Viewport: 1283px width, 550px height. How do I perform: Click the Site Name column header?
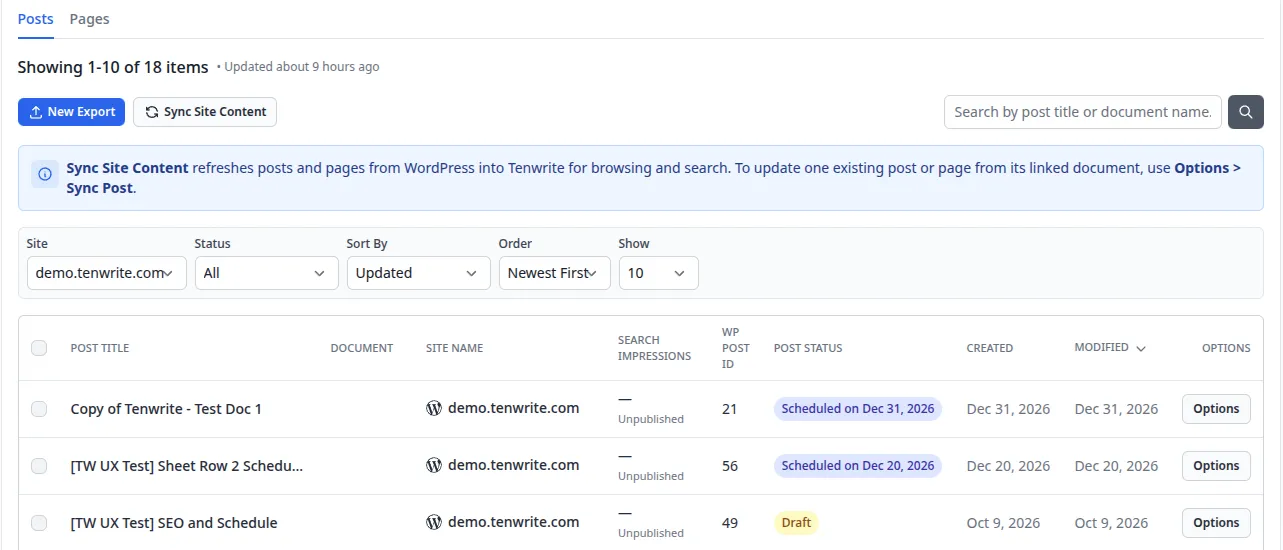(454, 348)
